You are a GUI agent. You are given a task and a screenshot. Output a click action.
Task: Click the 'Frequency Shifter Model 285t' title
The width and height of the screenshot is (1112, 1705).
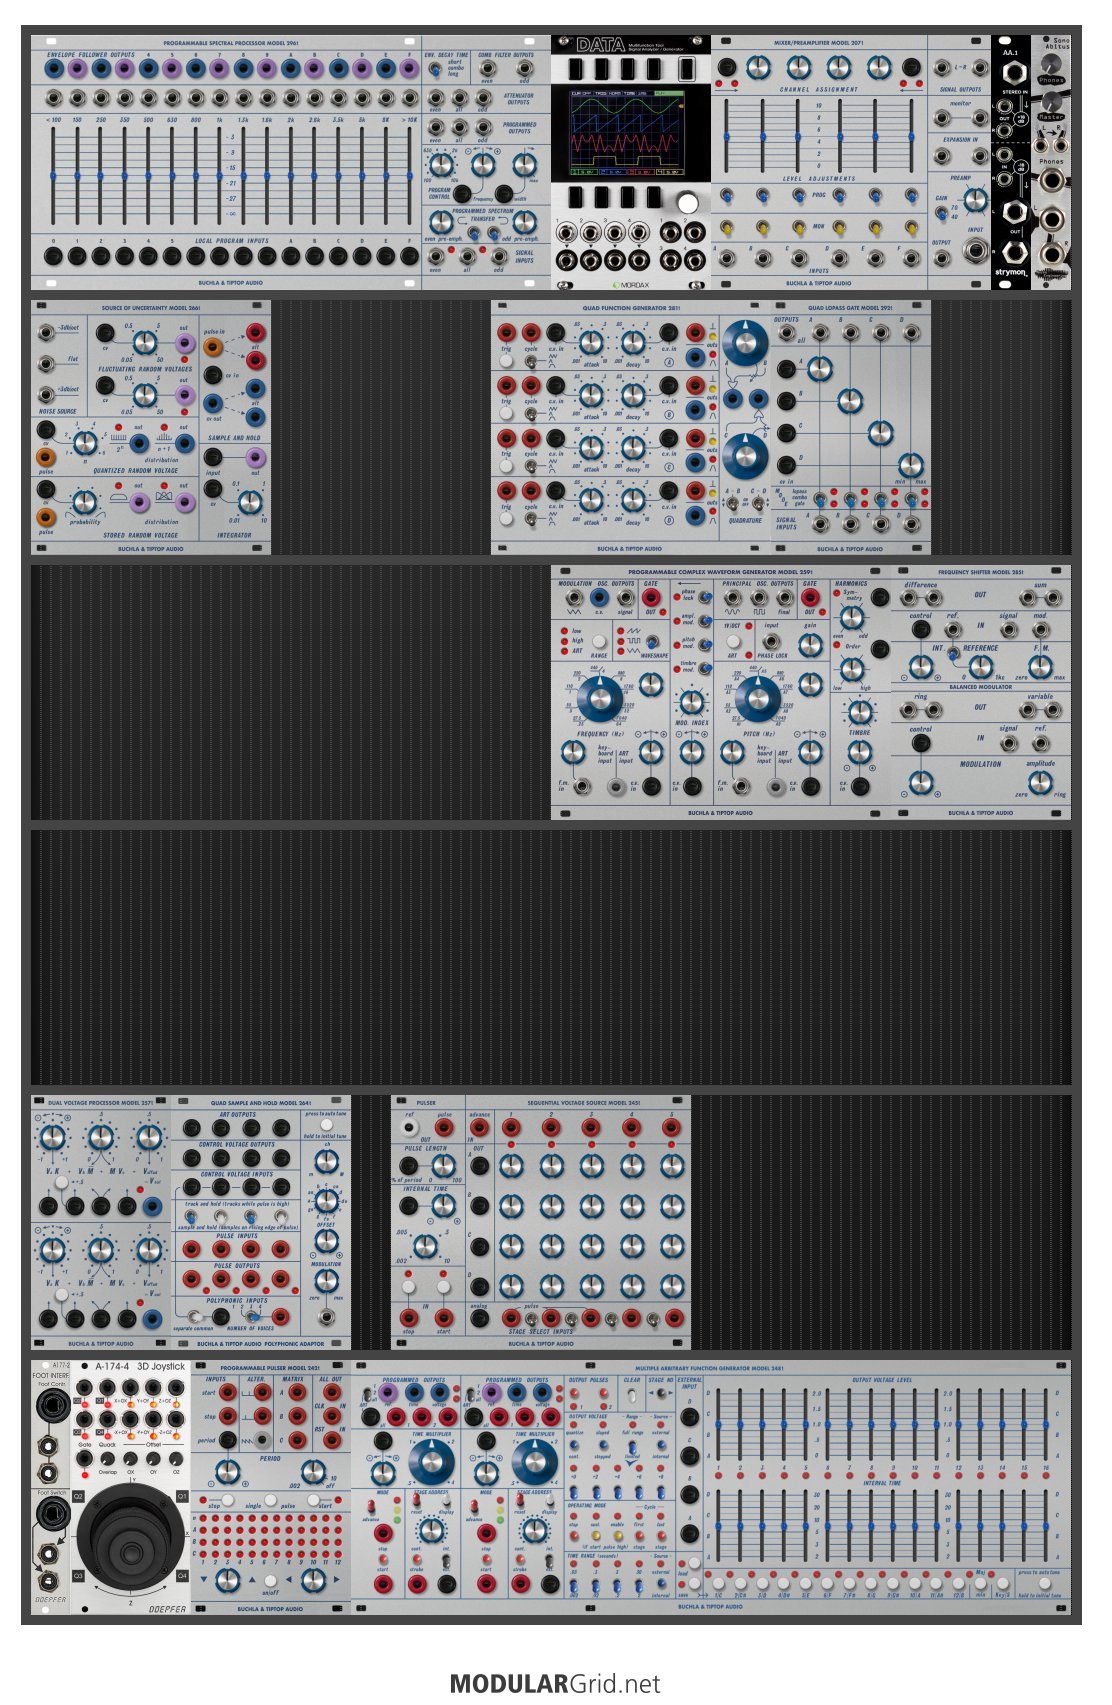(981, 573)
